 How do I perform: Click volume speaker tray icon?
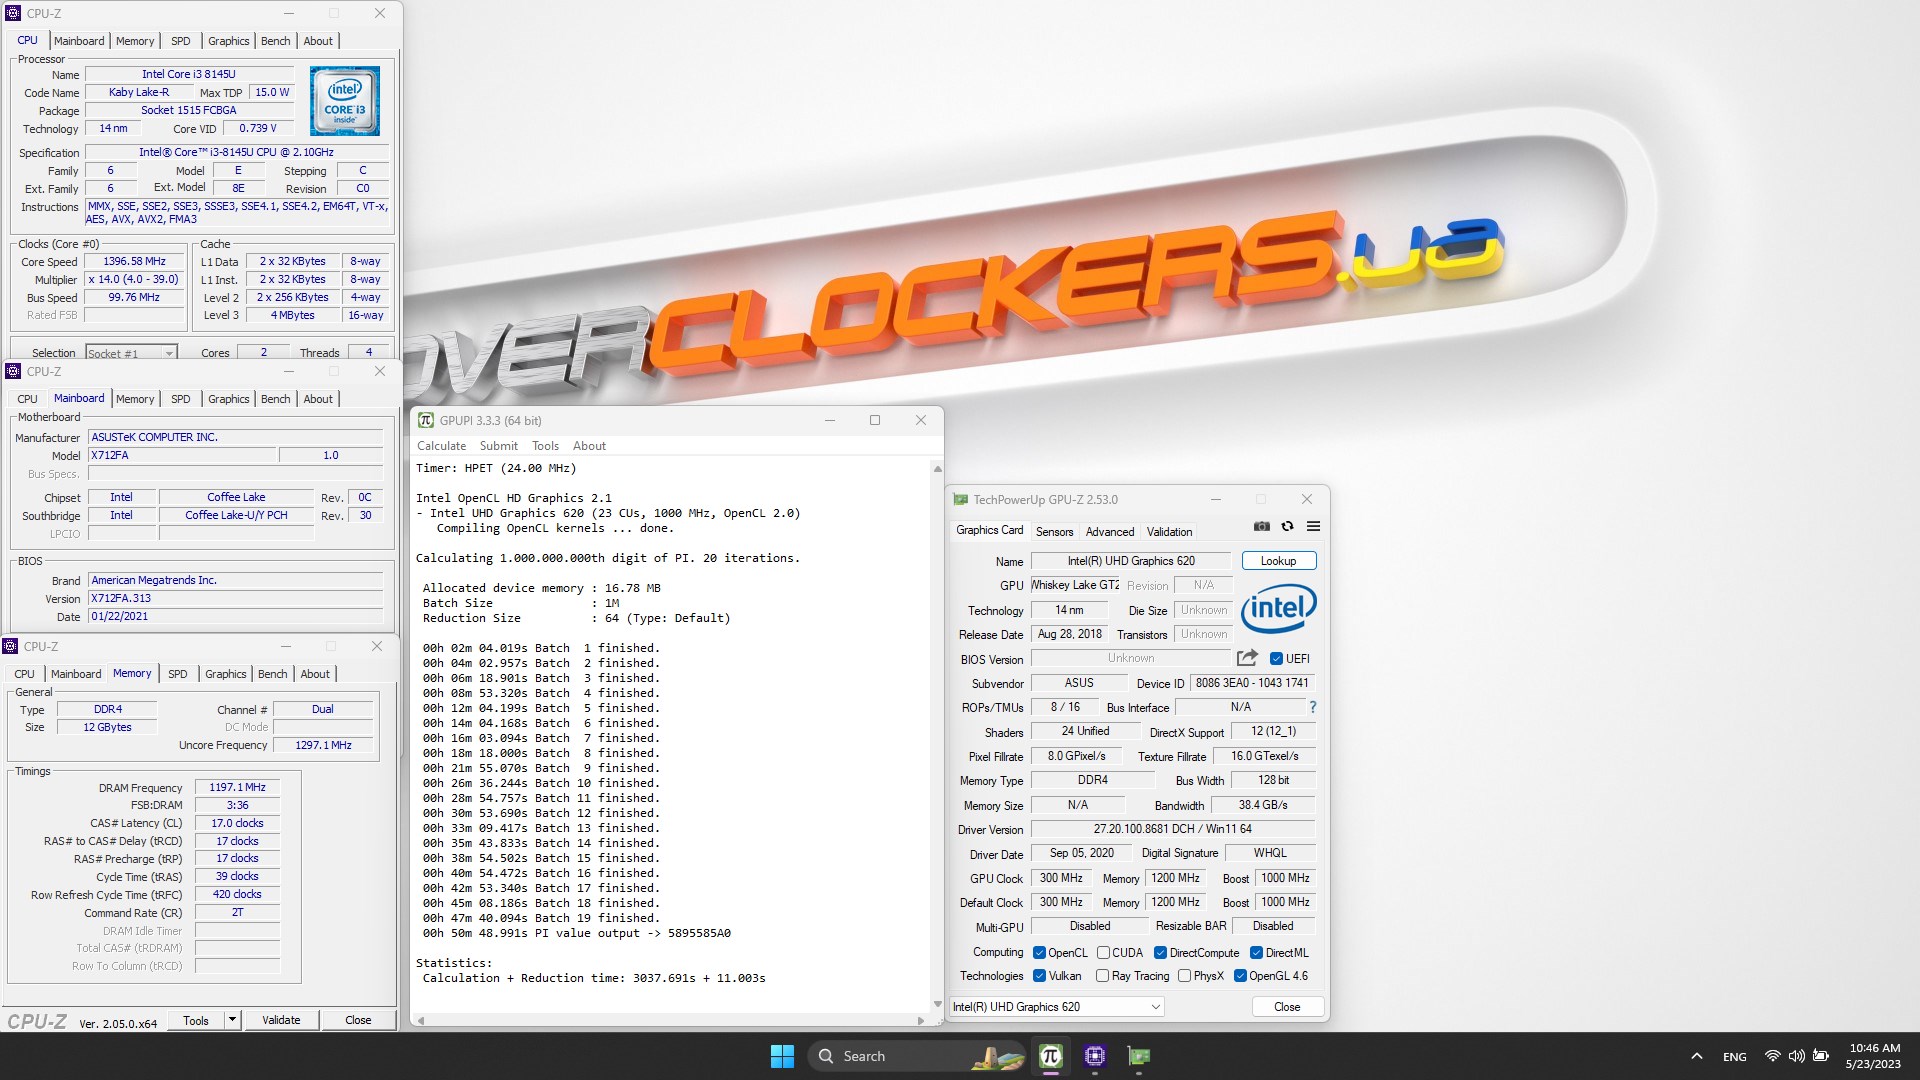1797,1056
